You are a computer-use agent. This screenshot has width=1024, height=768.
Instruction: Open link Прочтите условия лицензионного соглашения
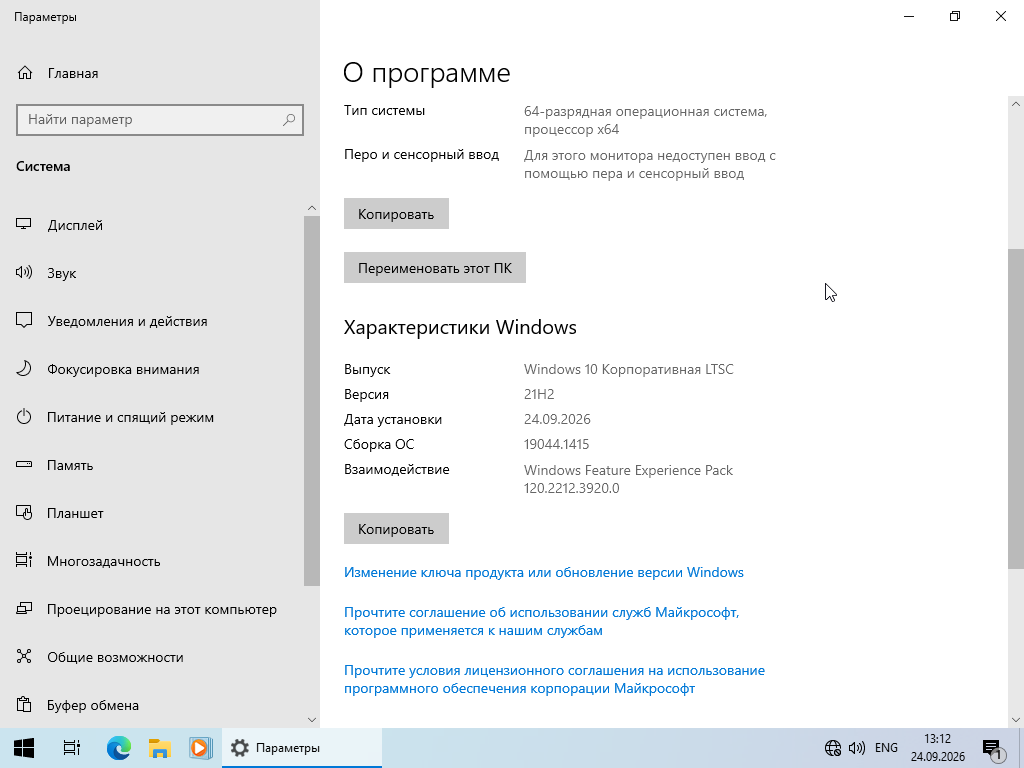tap(554, 679)
